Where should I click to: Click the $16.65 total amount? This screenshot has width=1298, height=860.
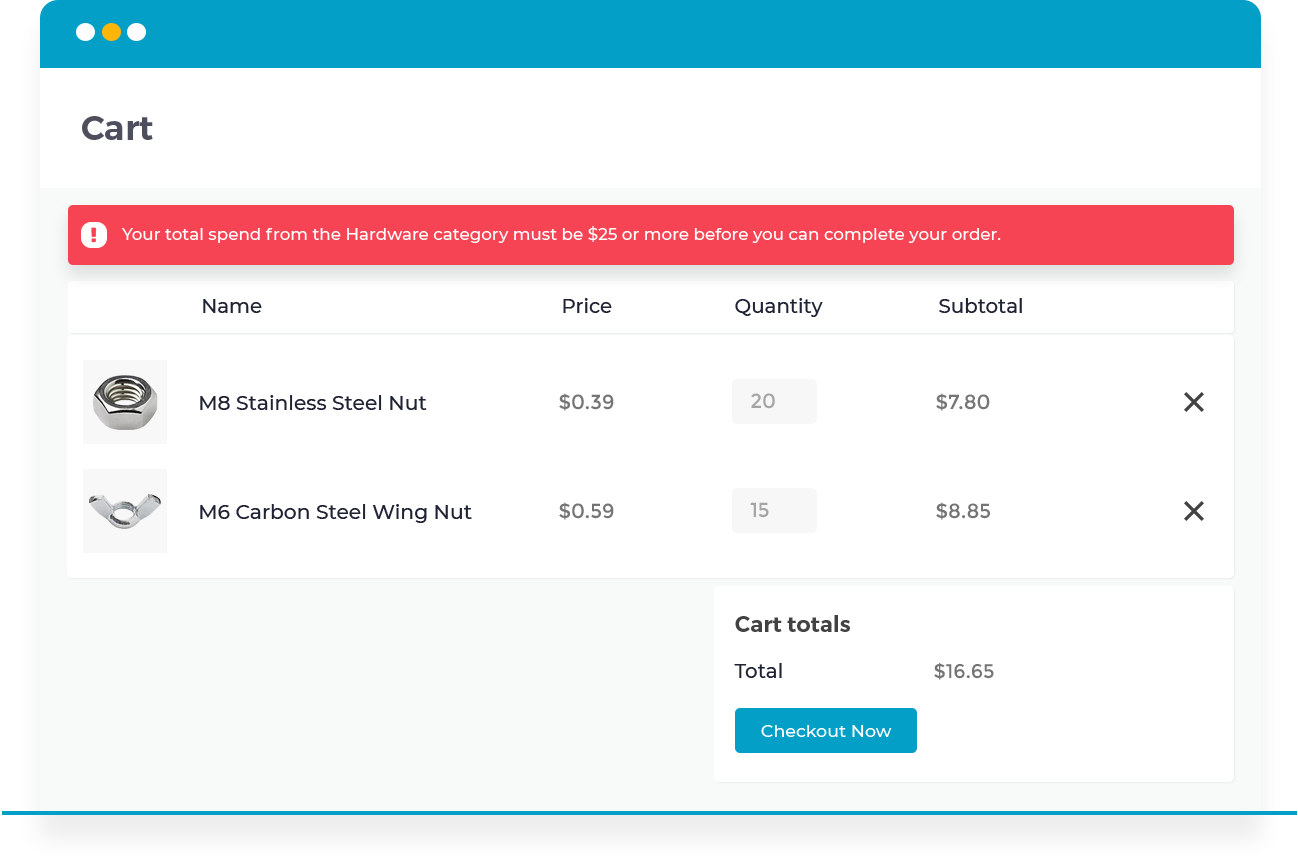coord(963,671)
